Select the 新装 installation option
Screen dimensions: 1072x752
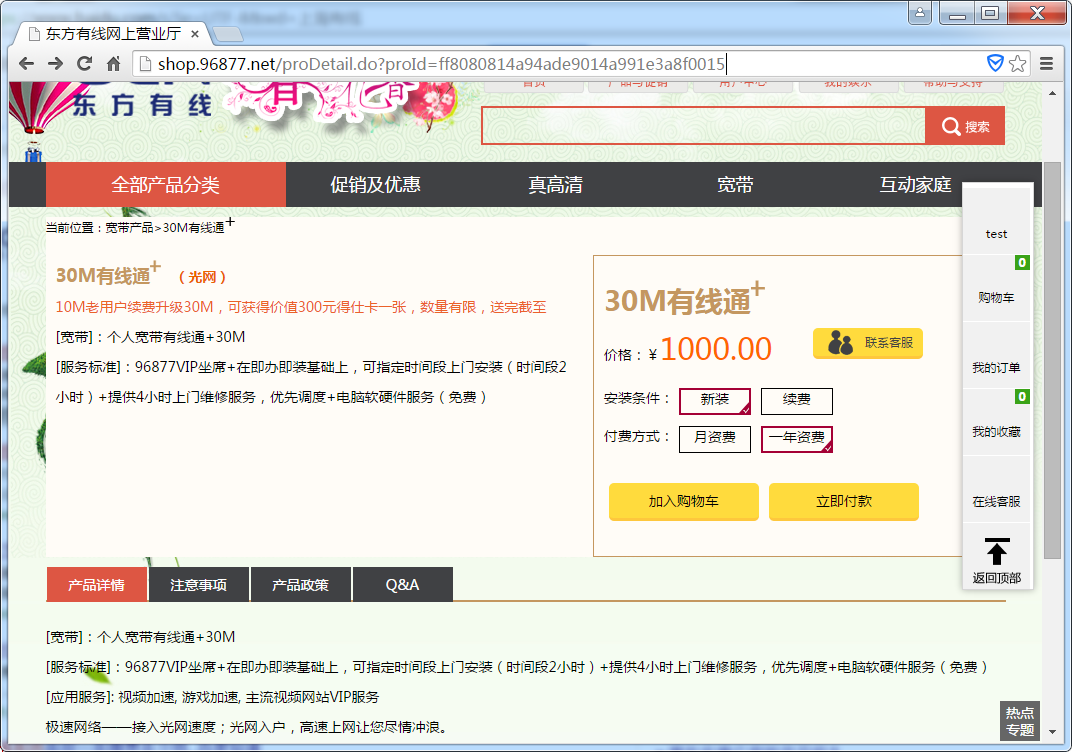pos(715,401)
